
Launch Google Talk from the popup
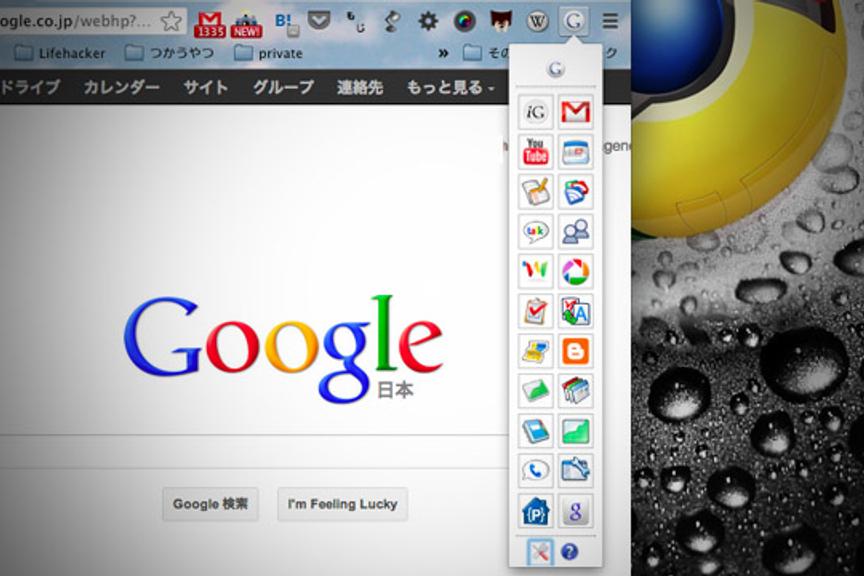(536, 232)
